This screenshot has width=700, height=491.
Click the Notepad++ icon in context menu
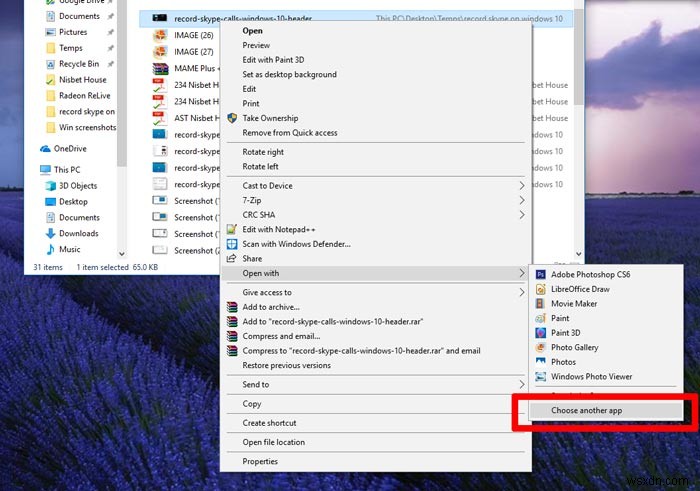click(x=232, y=229)
